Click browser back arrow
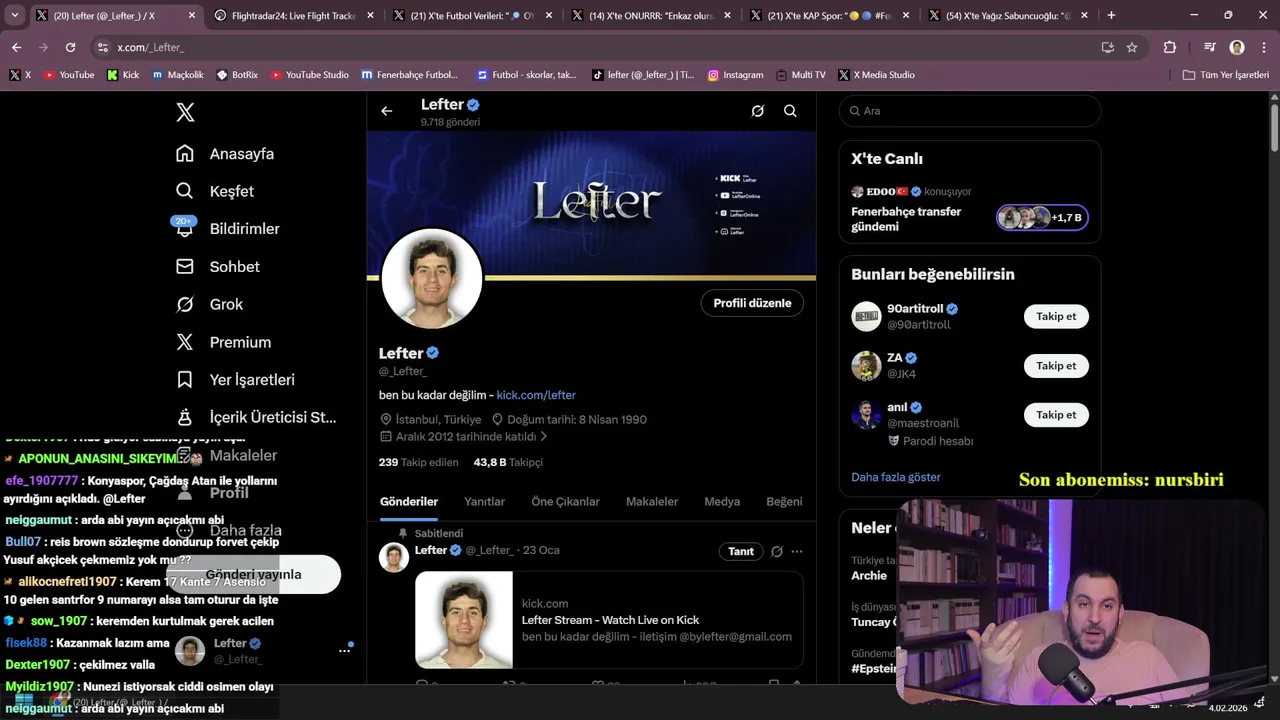1280x720 pixels. point(16,47)
